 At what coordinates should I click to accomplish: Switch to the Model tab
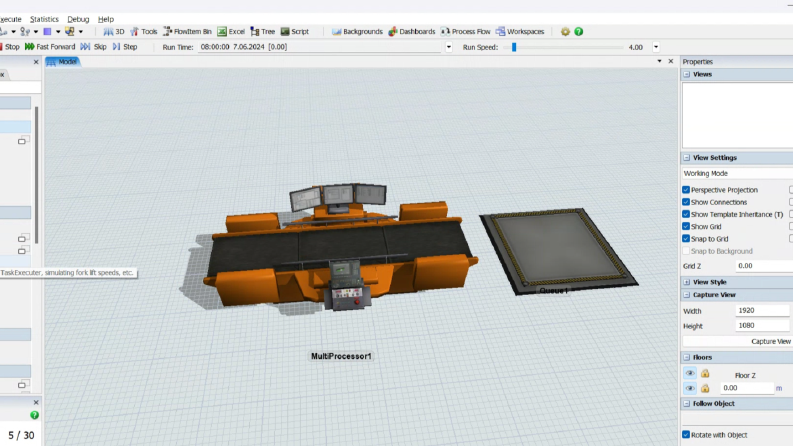62,62
